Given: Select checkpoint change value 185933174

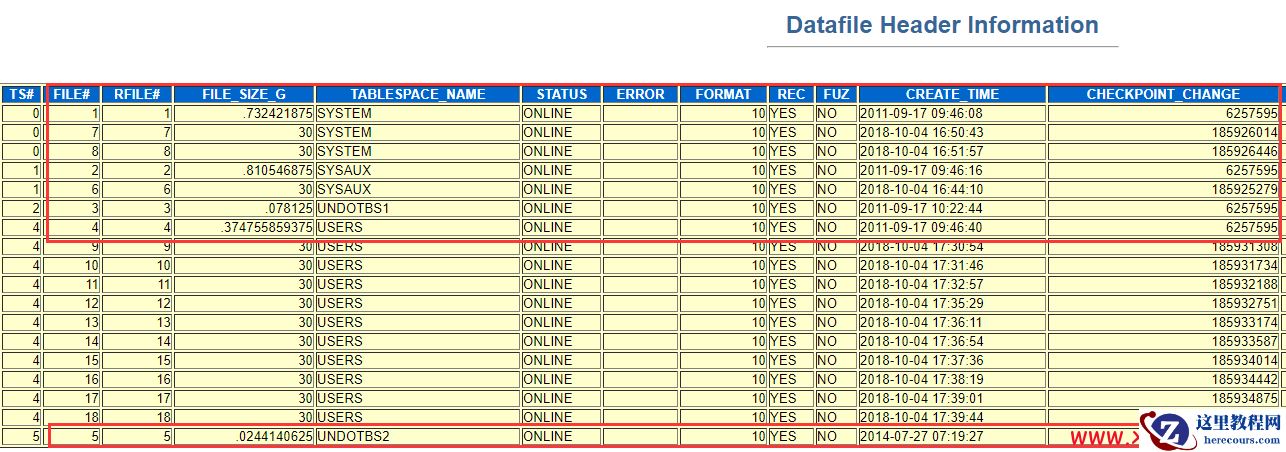Looking at the screenshot, I should tap(1245, 322).
